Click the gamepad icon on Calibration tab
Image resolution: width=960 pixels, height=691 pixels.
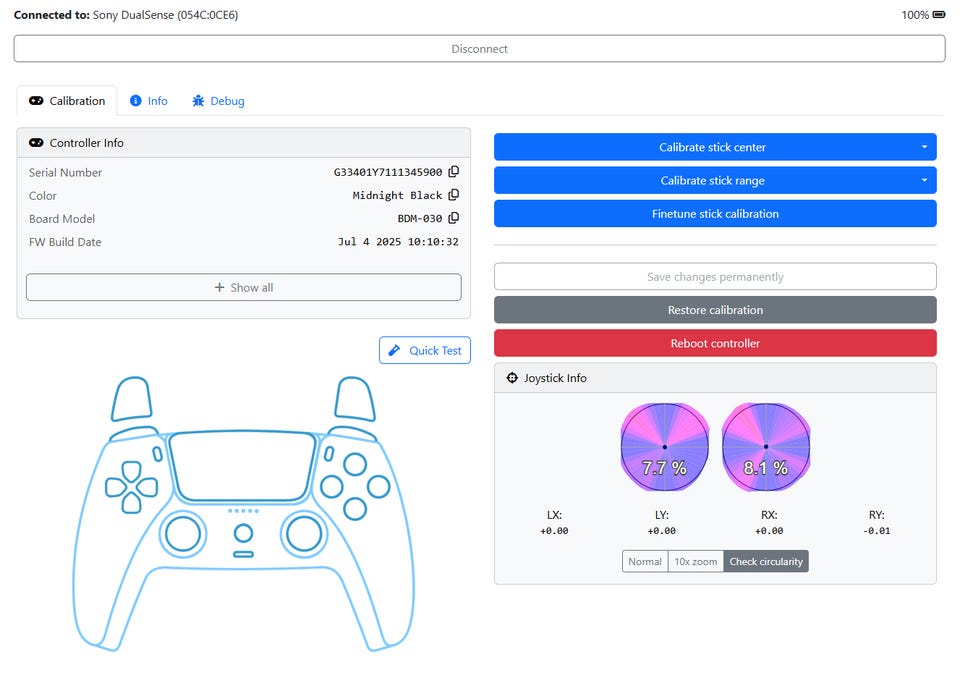36,101
